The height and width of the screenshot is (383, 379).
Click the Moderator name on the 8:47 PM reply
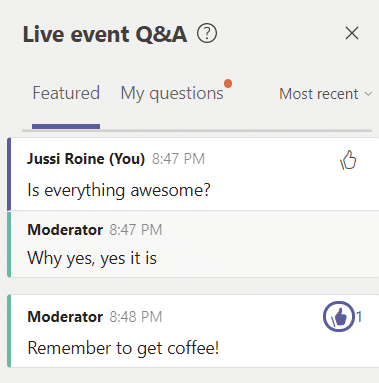(65, 230)
